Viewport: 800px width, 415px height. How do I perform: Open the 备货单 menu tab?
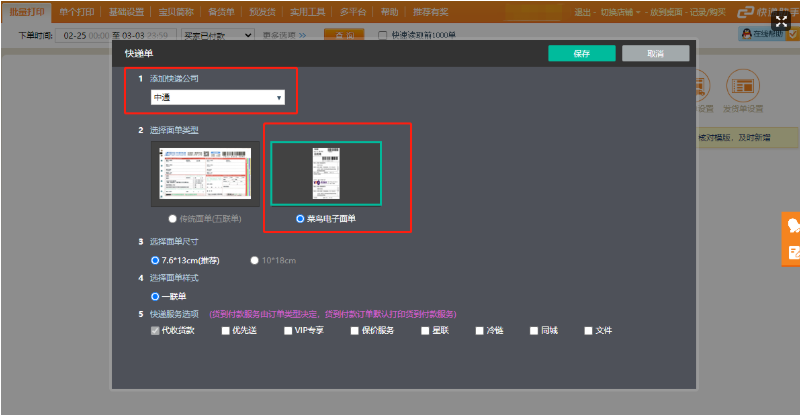pos(221,12)
